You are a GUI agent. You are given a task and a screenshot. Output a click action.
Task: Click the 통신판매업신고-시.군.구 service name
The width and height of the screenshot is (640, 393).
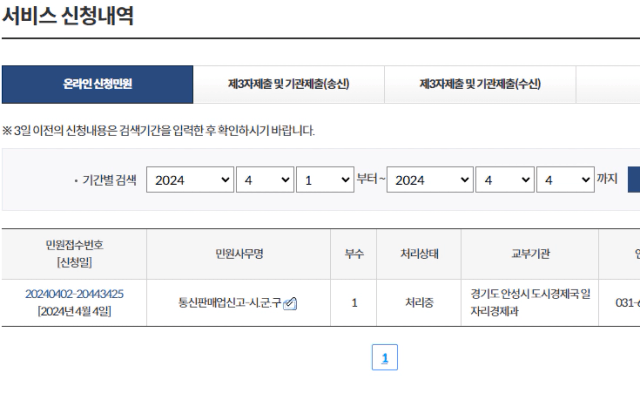pyautogui.click(x=230, y=303)
